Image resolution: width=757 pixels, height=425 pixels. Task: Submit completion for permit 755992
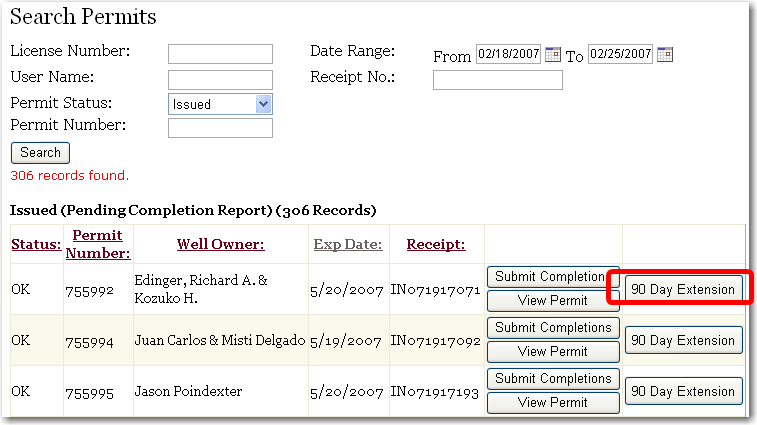pyautogui.click(x=553, y=277)
